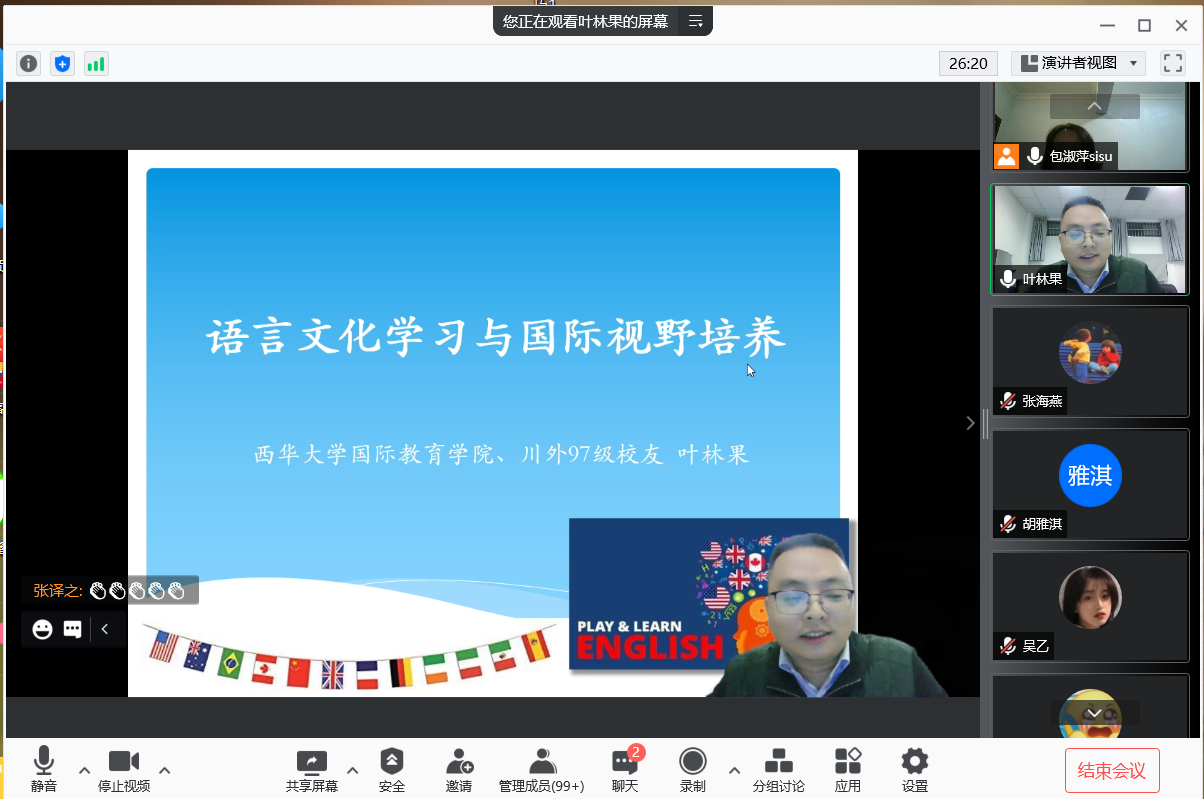1204x799 pixels.
Task: Open the Security (安全) options
Action: 392,770
